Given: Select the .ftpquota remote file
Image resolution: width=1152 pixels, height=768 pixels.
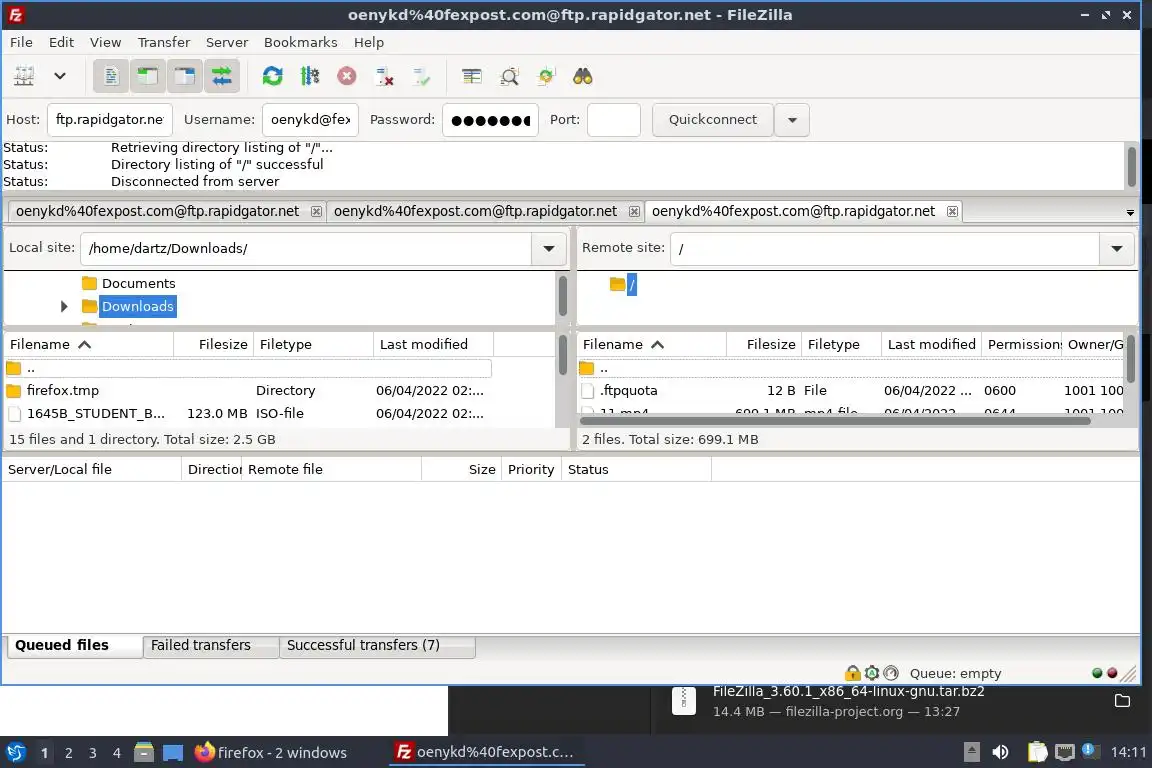Looking at the screenshot, I should pyautogui.click(x=851, y=391).
